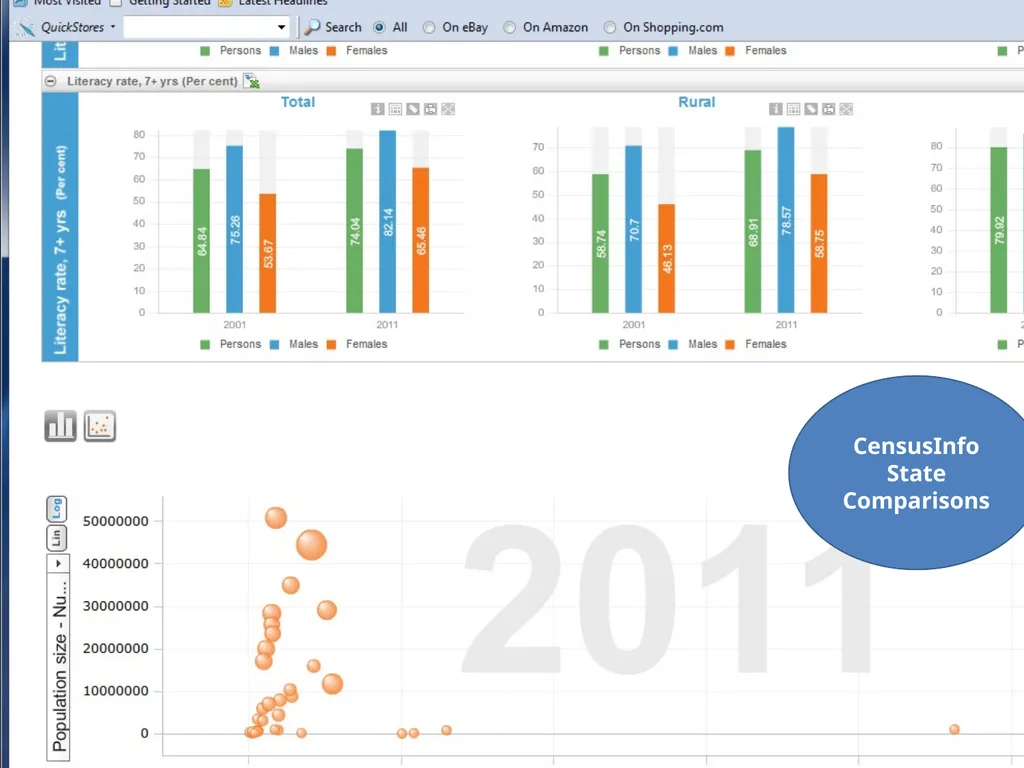Print the Rural literacy chart

829,109
